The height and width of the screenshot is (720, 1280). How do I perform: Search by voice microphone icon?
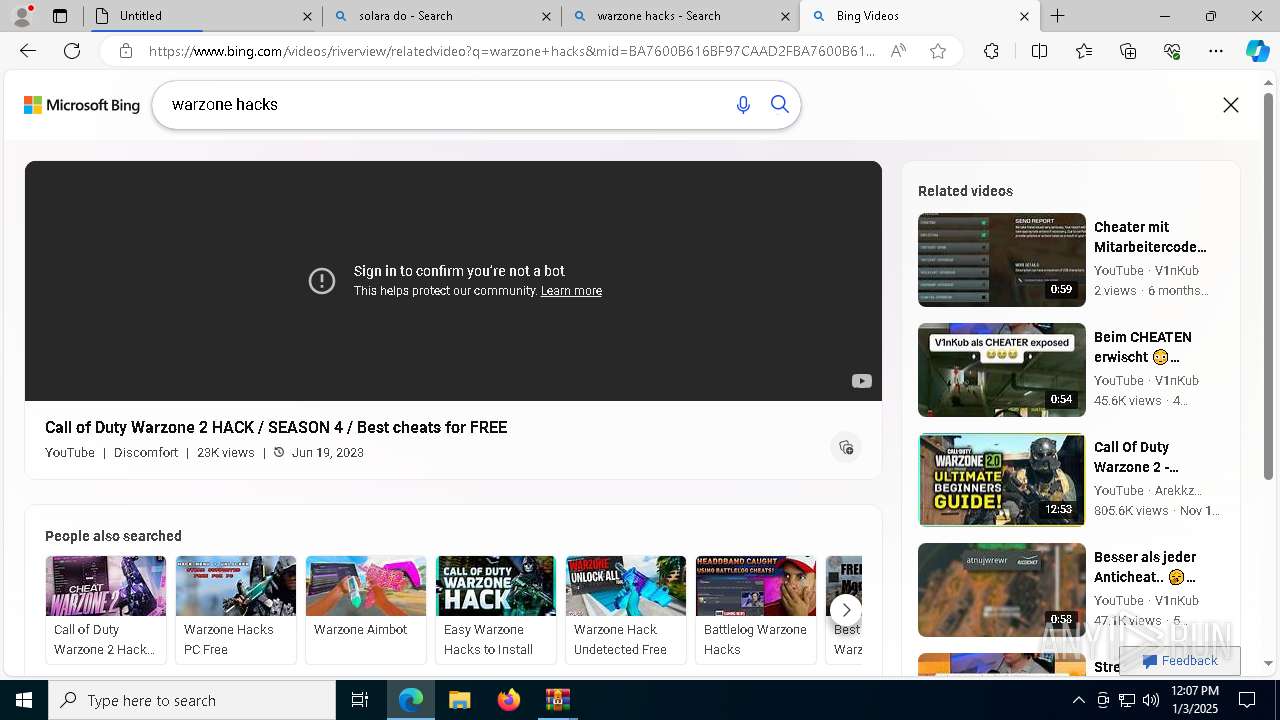point(743,105)
